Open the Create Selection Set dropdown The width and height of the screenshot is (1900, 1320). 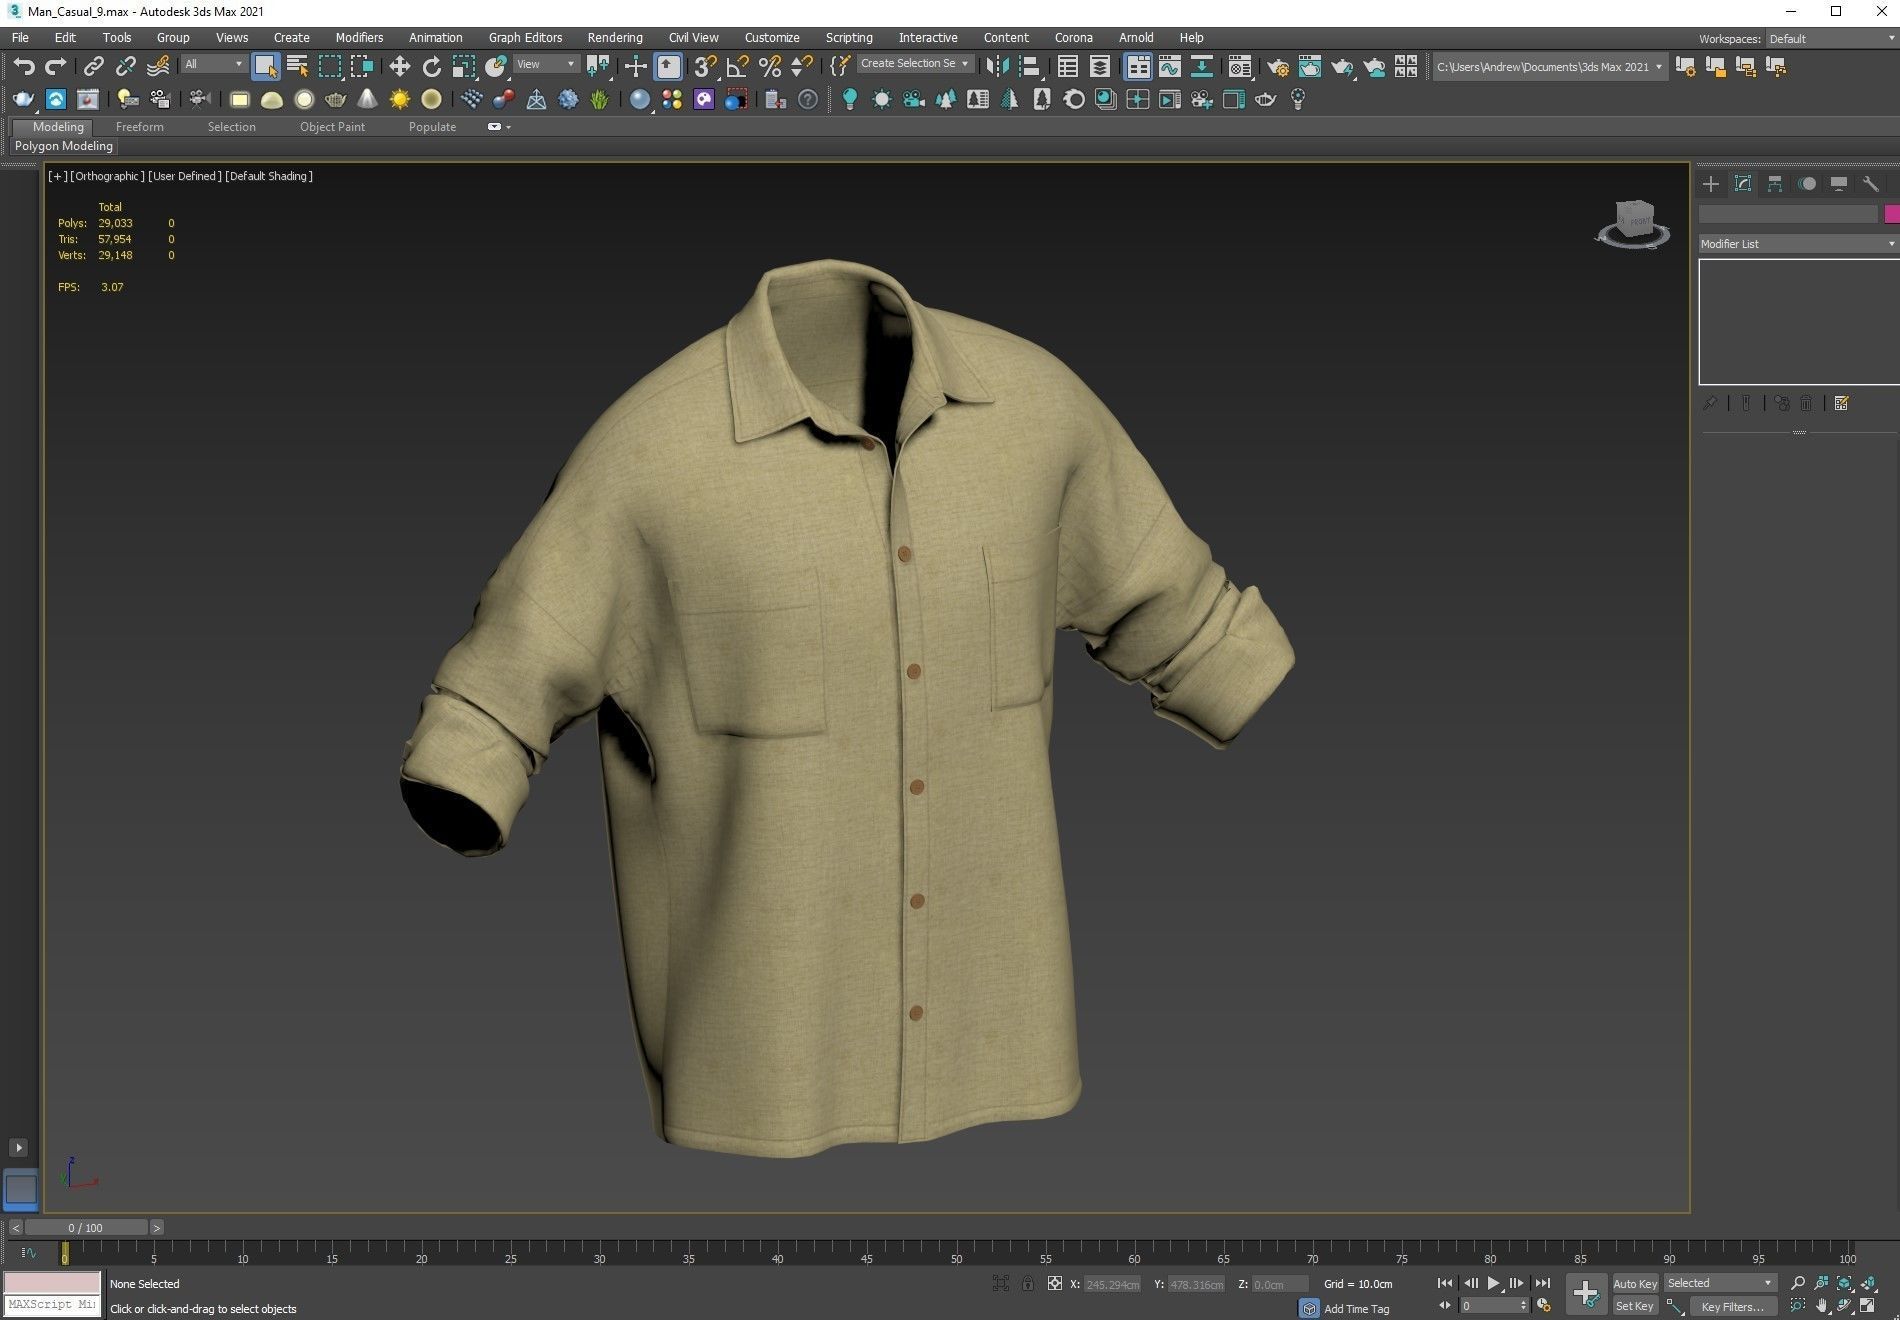(x=915, y=63)
